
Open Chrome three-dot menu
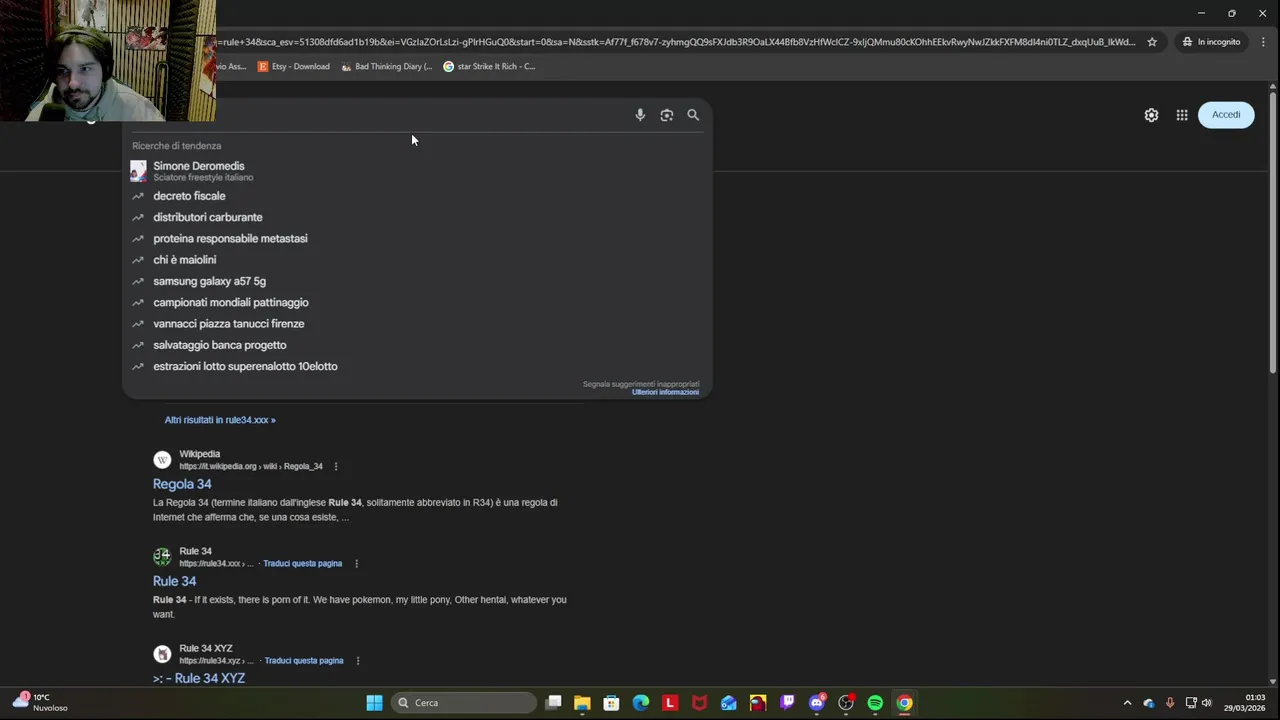pos(1264,42)
